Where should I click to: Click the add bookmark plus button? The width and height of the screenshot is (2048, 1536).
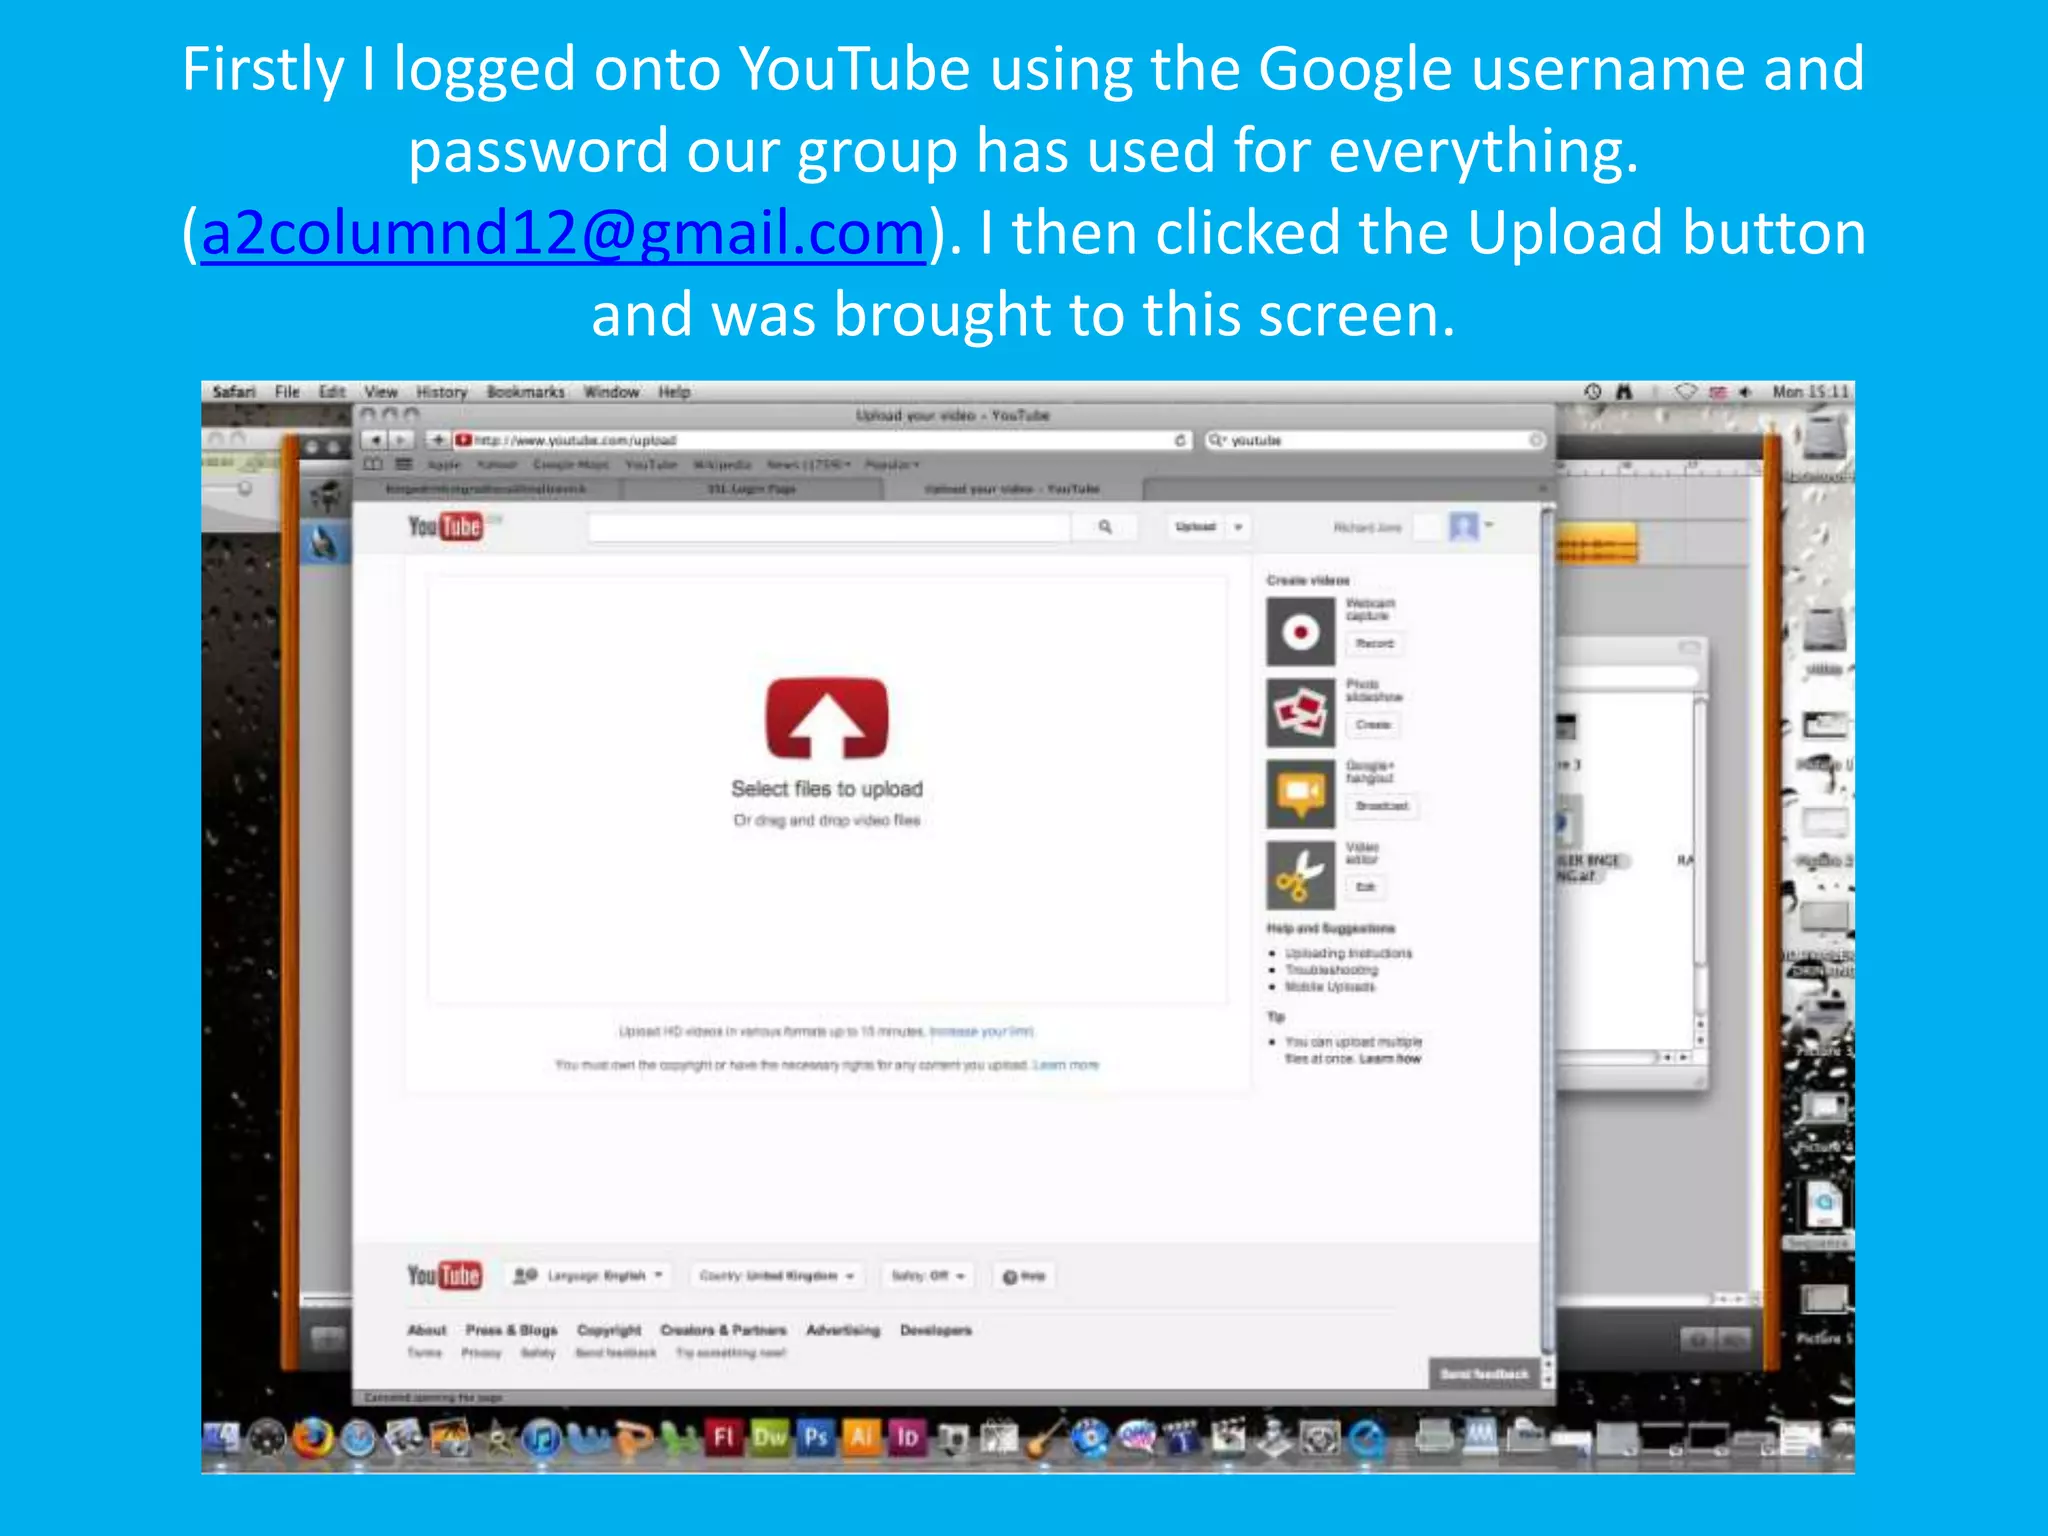[x=437, y=440]
